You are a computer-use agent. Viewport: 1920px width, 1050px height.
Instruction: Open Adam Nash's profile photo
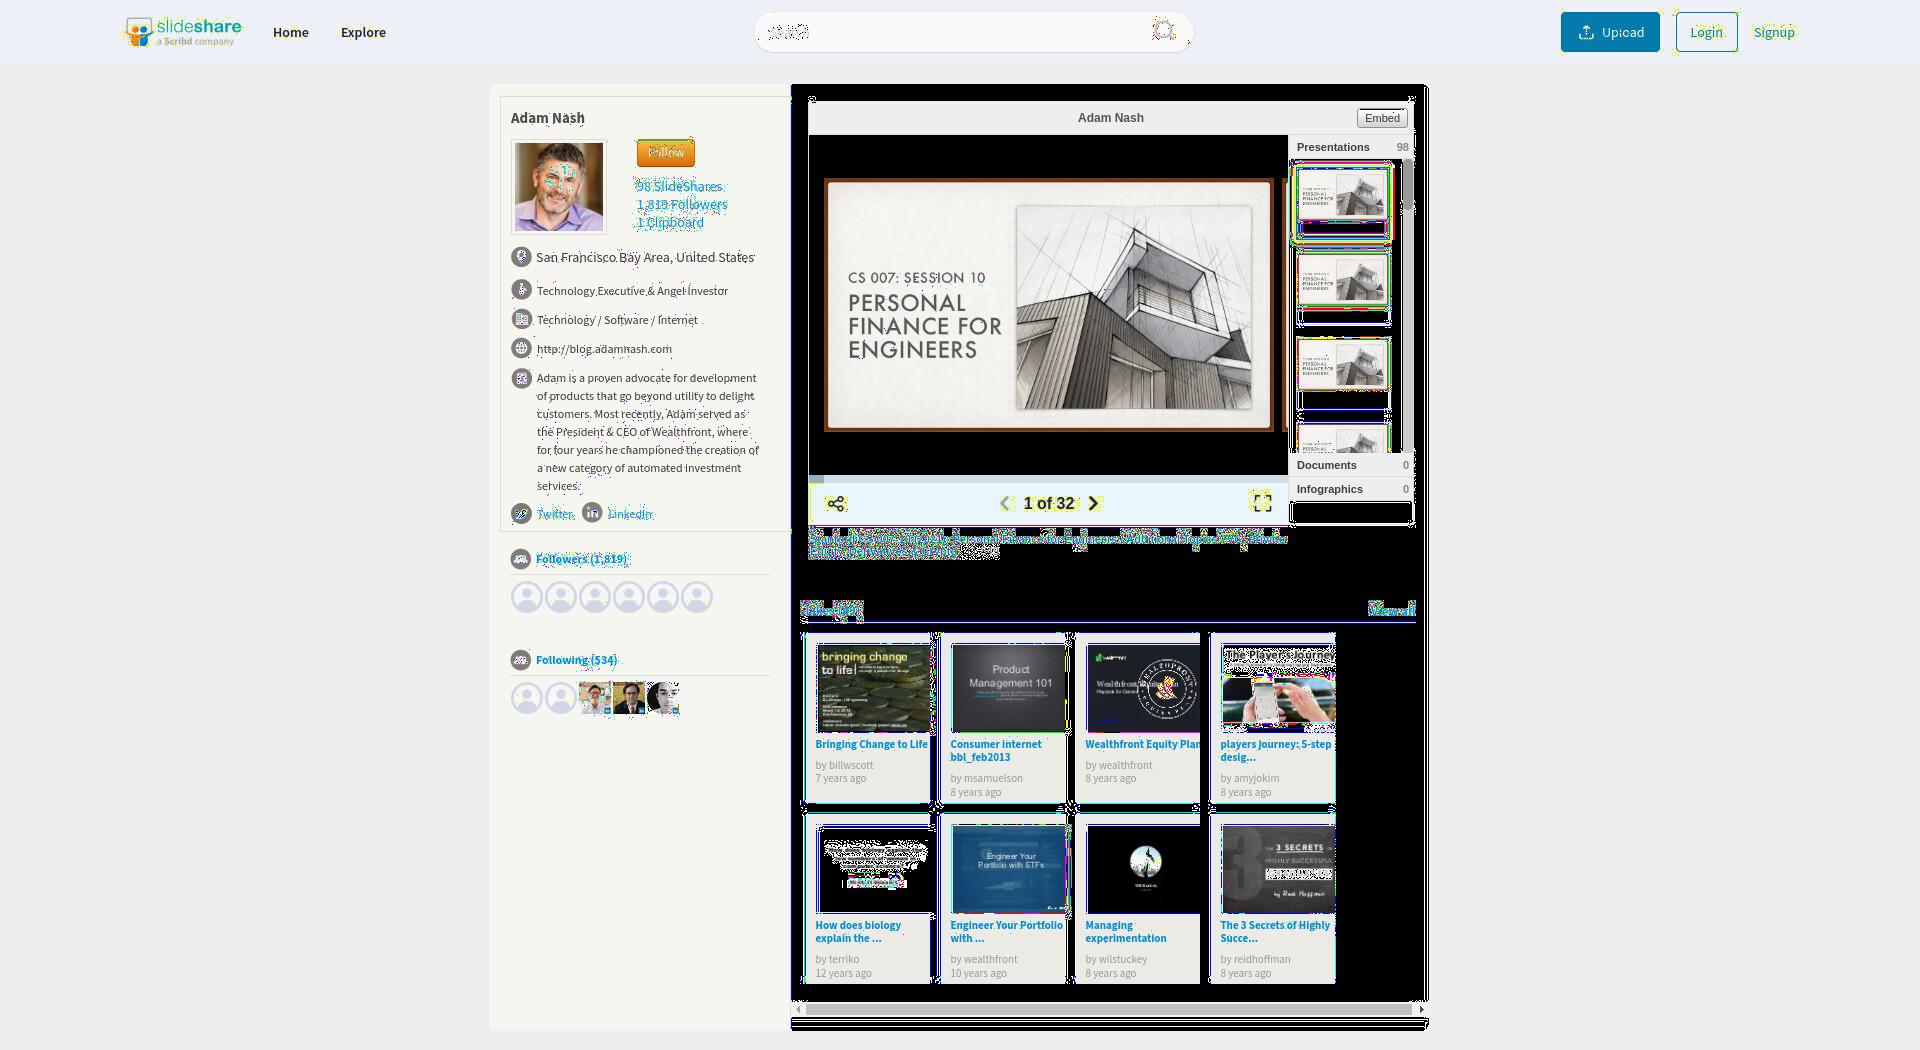559,187
